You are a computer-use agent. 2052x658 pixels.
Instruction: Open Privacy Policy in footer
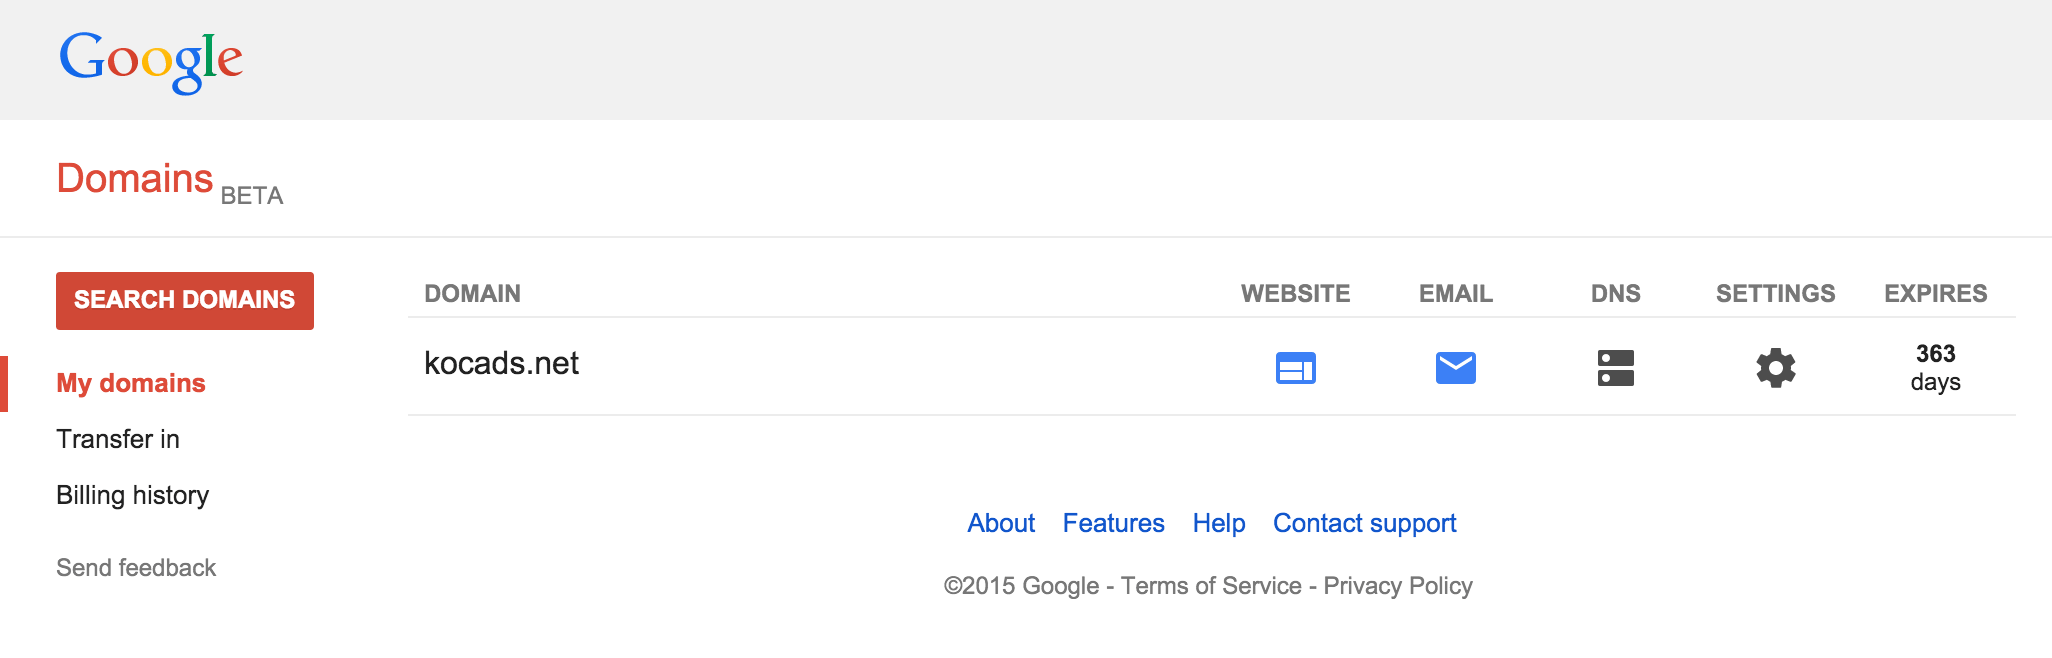click(x=1398, y=586)
